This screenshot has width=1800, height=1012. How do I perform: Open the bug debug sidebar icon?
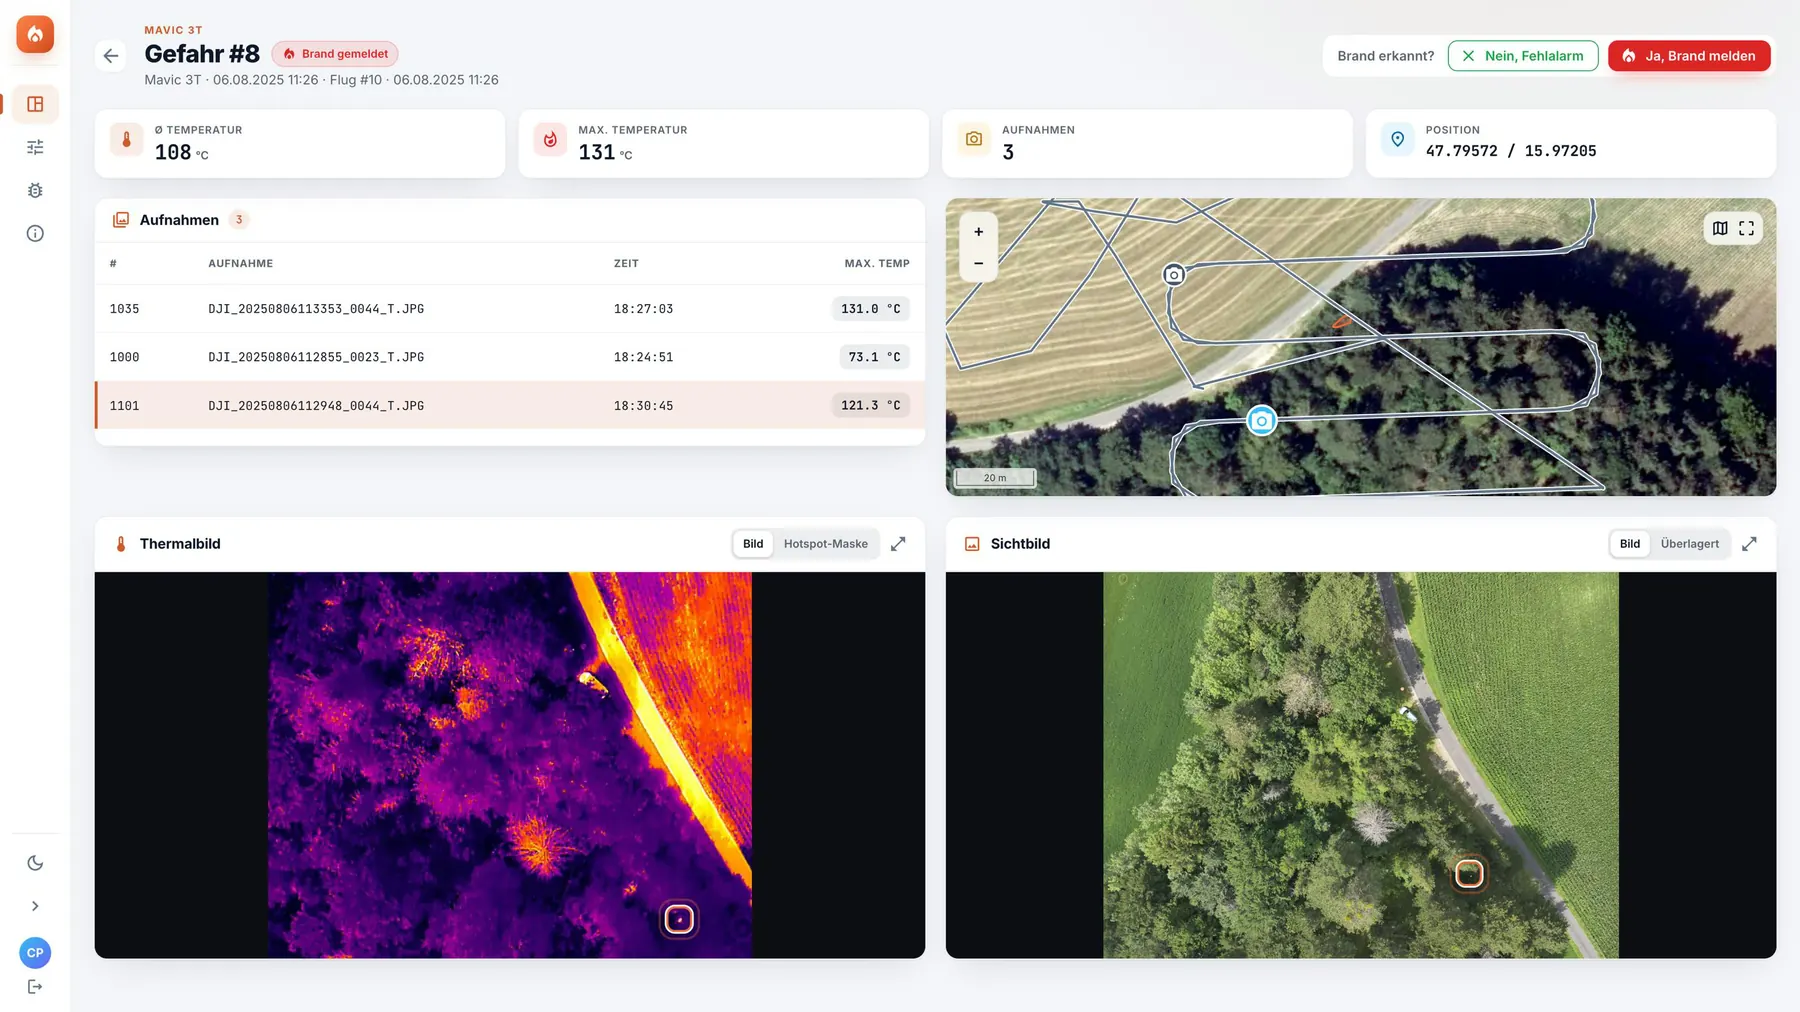pyautogui.click(x=35, y=190)
